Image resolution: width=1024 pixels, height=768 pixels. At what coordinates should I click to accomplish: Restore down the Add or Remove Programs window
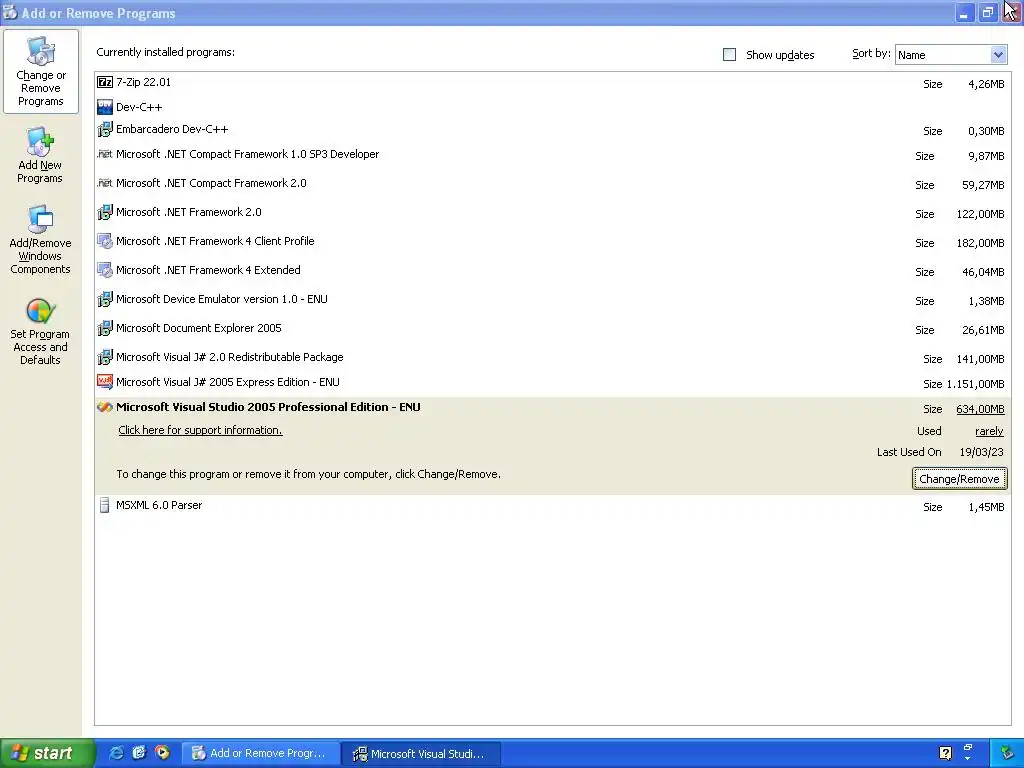pyautogui.click(x=987, y=12)
